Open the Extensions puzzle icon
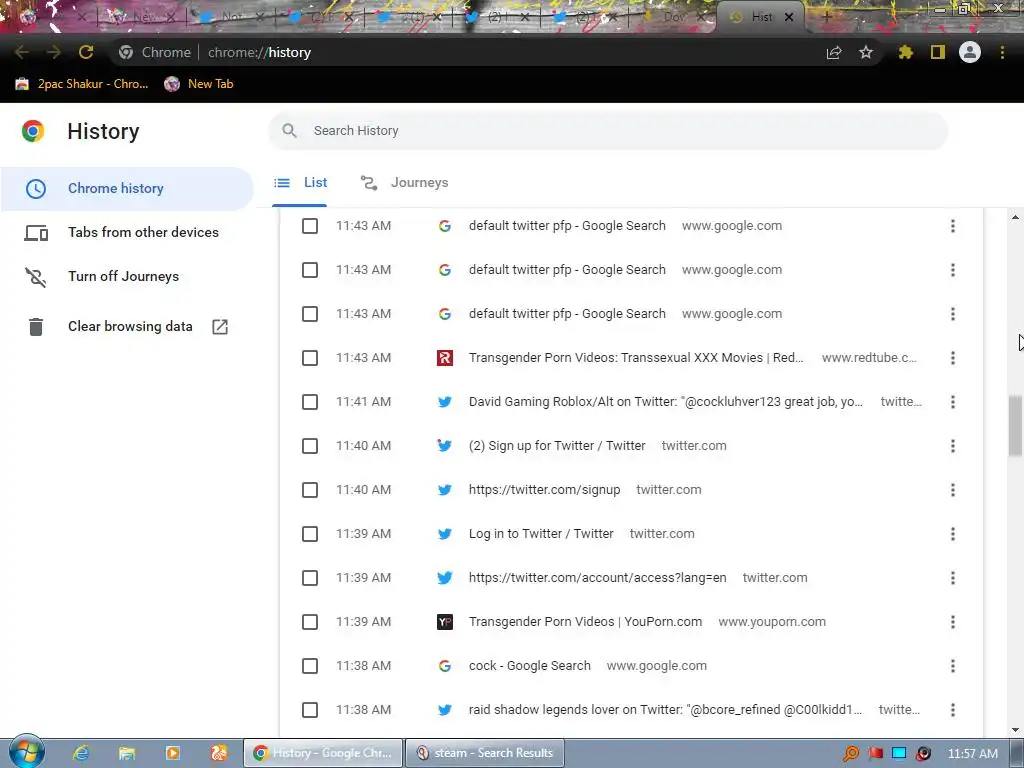The width and height of the screenshot is (1024, 768). (906, 52)
